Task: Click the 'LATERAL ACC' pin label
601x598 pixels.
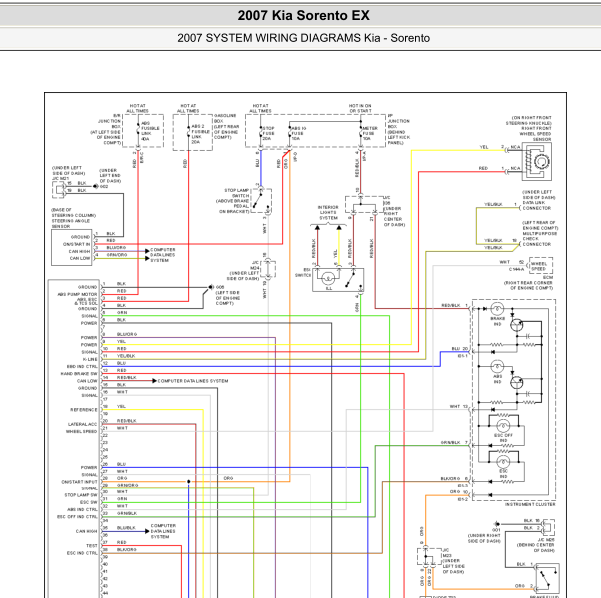Action: tap(82, 424)
